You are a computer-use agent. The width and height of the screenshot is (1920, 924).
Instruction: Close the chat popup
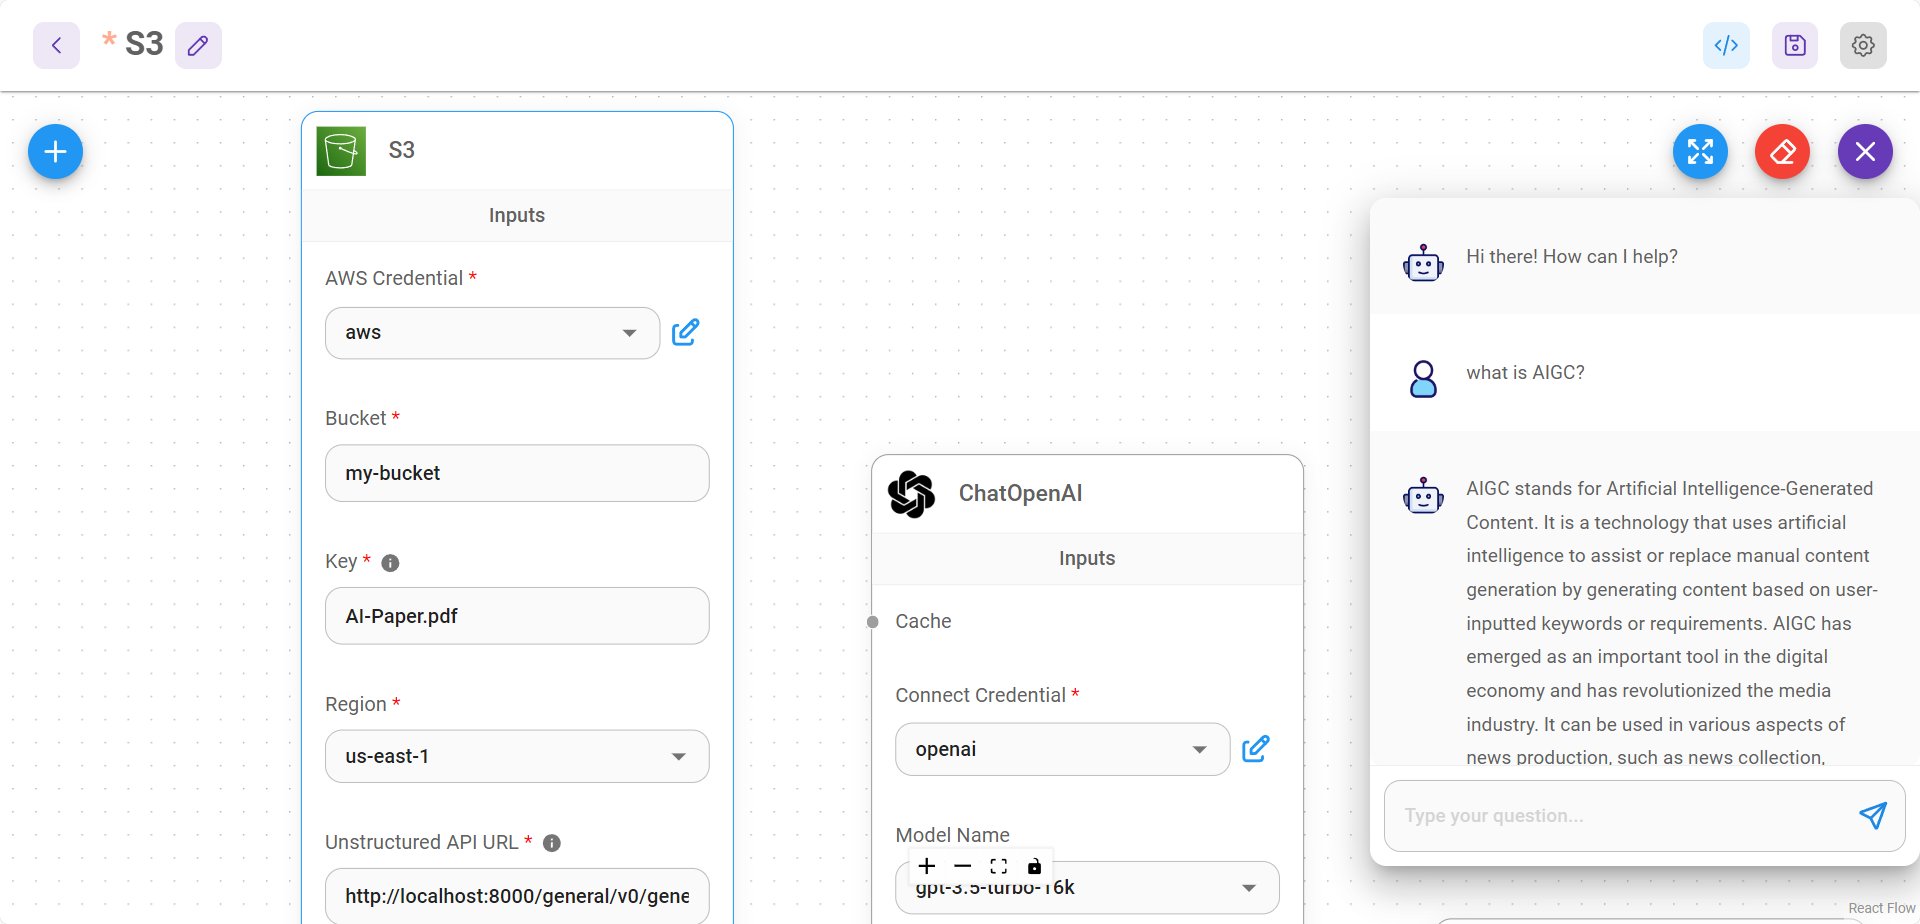(1865, 152)
